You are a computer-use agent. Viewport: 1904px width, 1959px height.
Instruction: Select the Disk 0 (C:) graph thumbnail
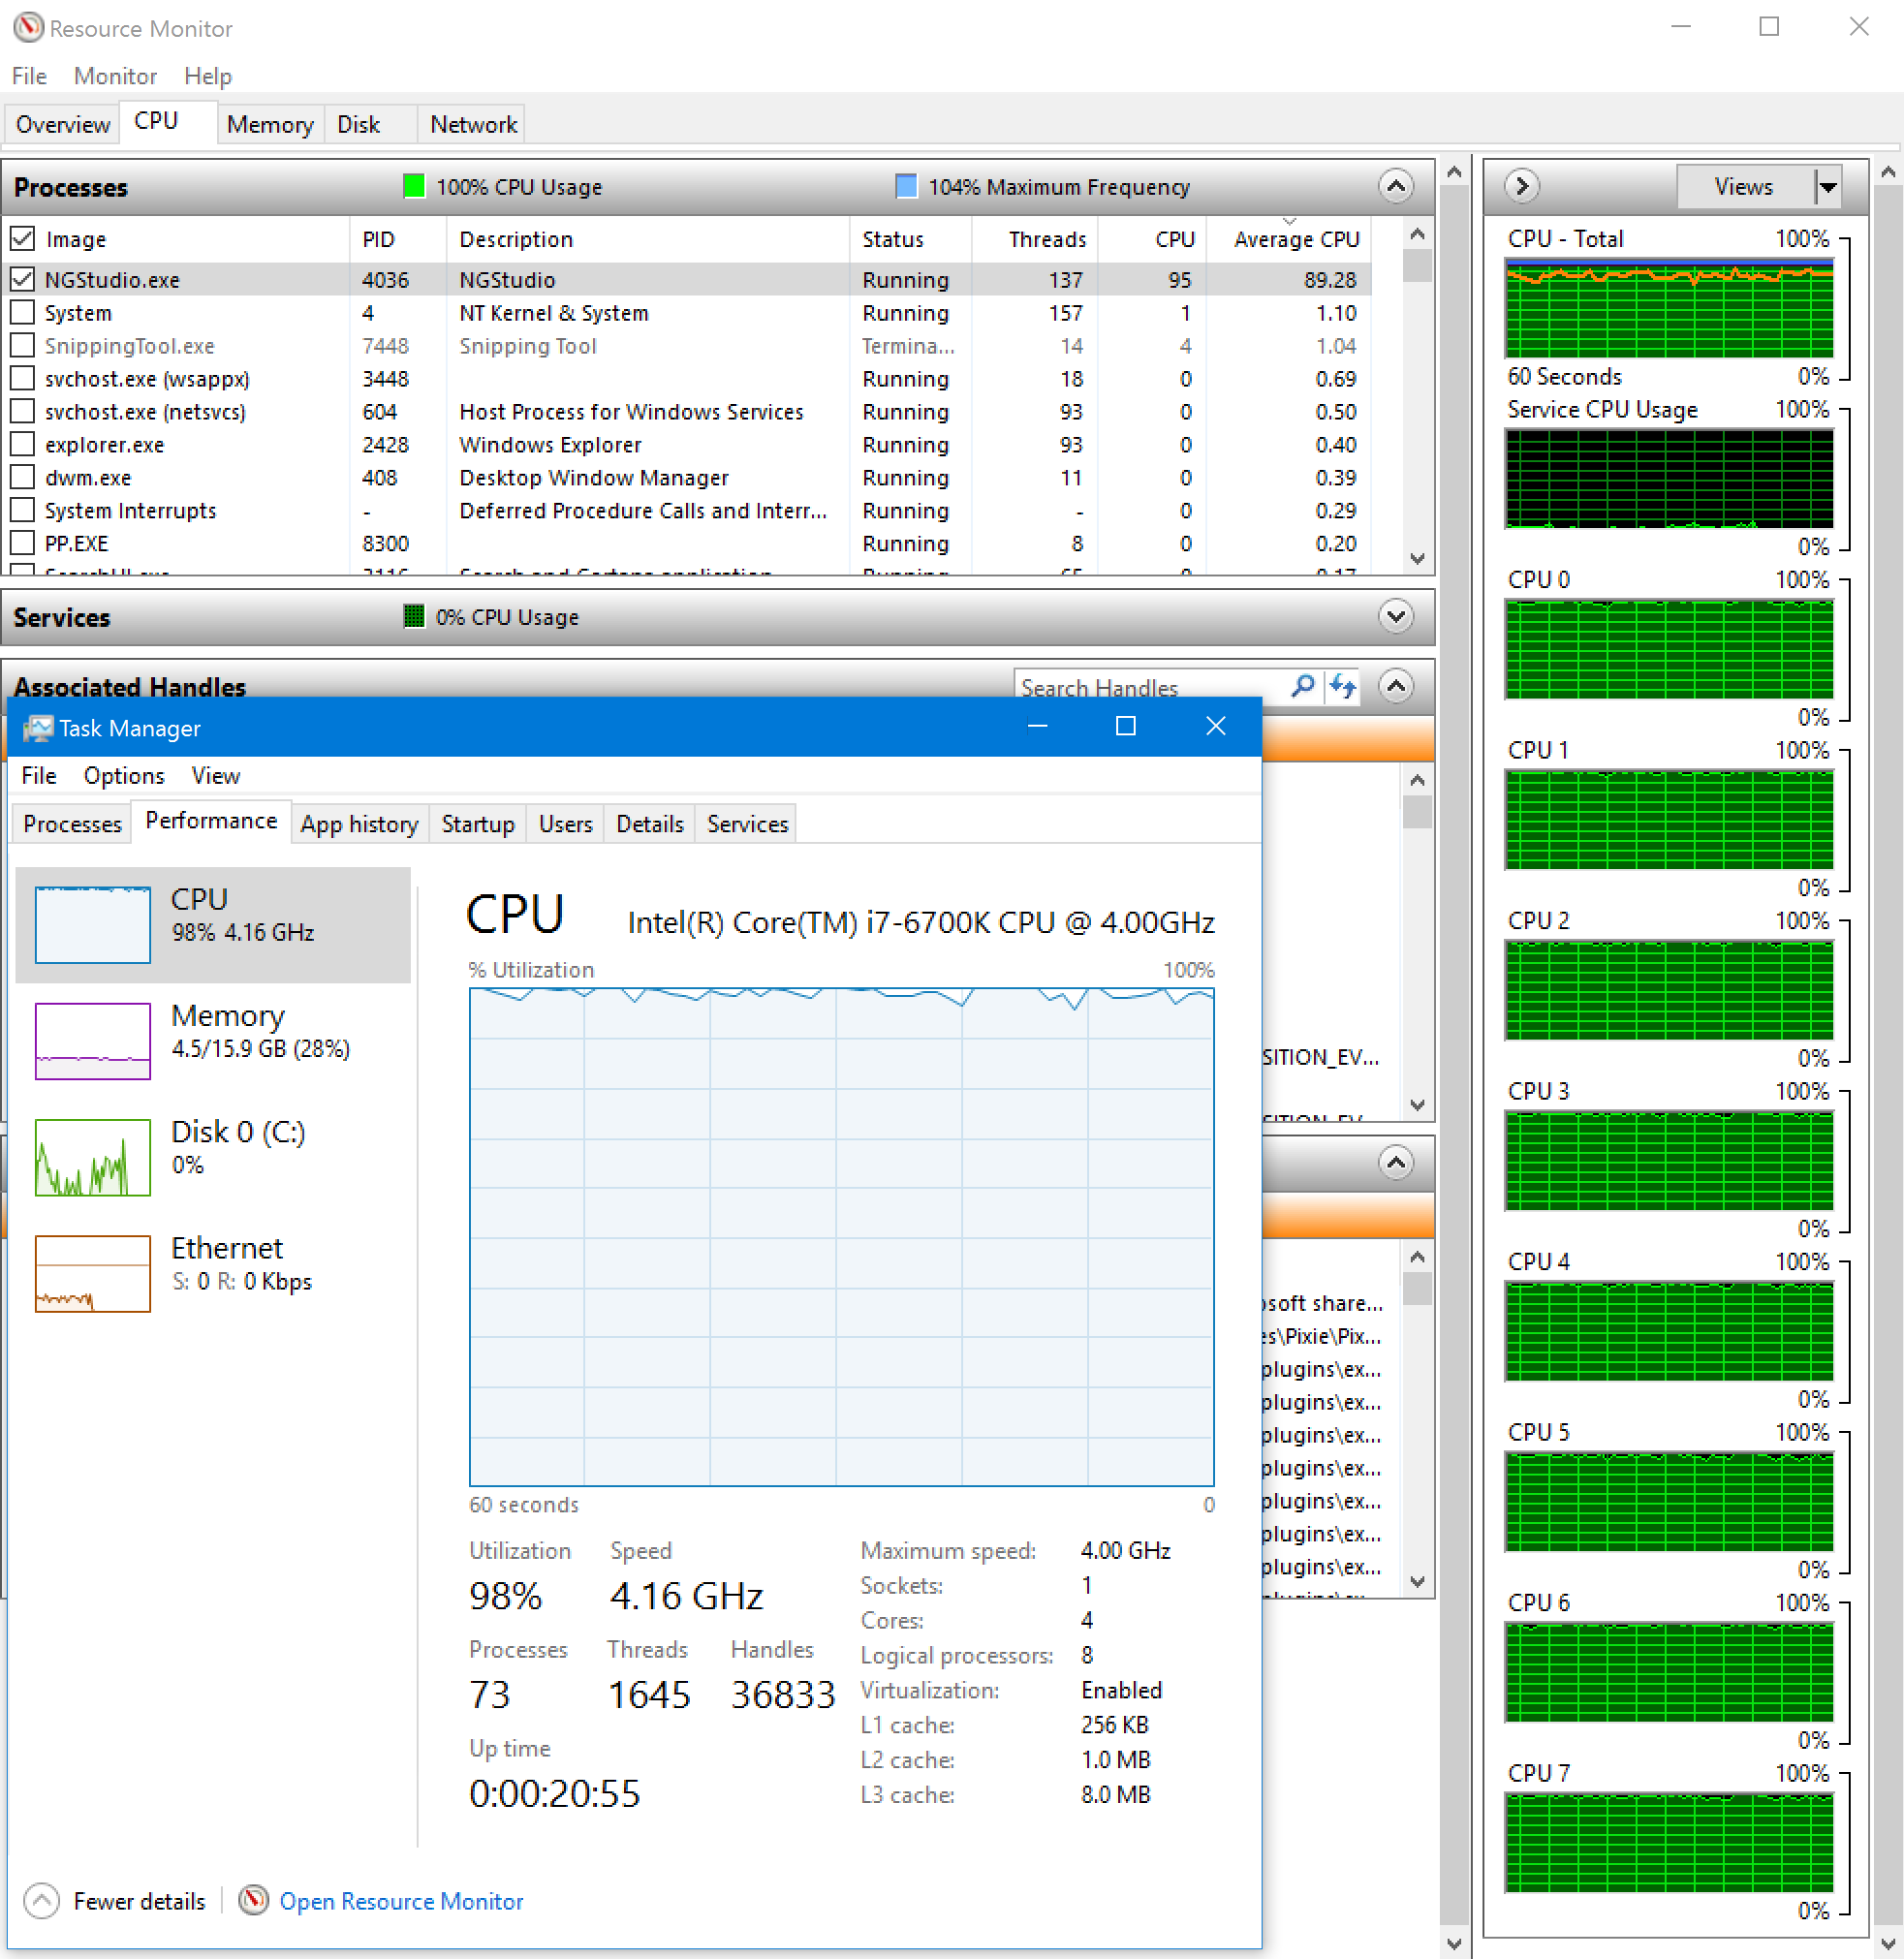click(x=93, y=1157)
